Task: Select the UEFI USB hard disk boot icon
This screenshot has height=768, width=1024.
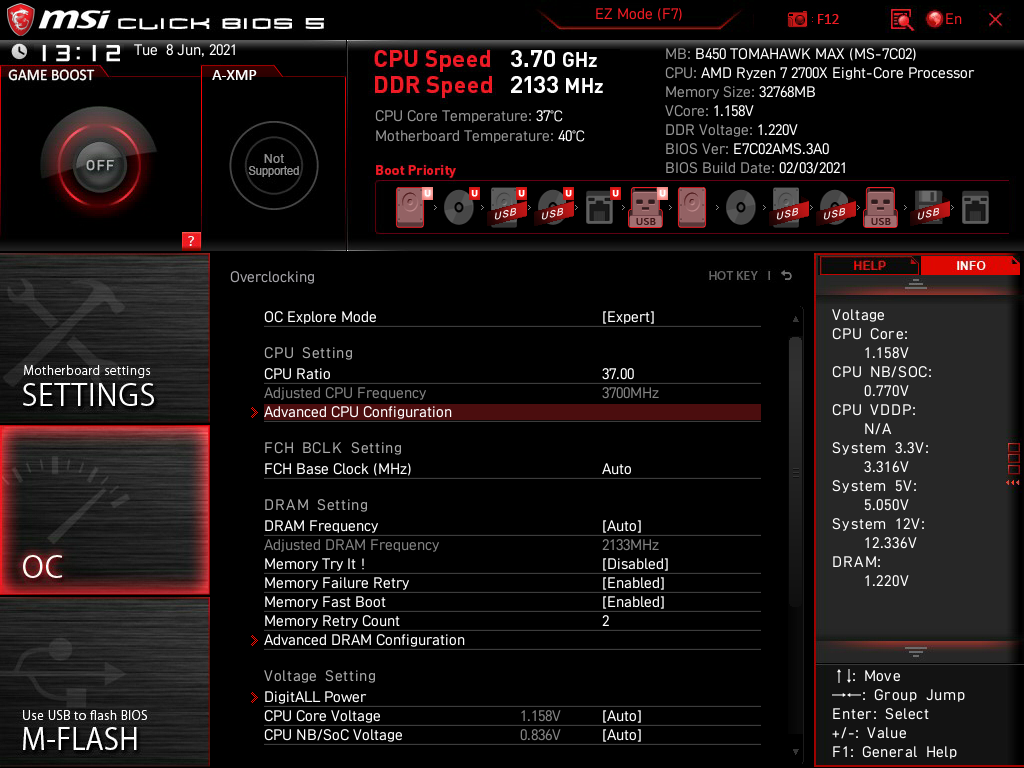Action: [506, 208]
